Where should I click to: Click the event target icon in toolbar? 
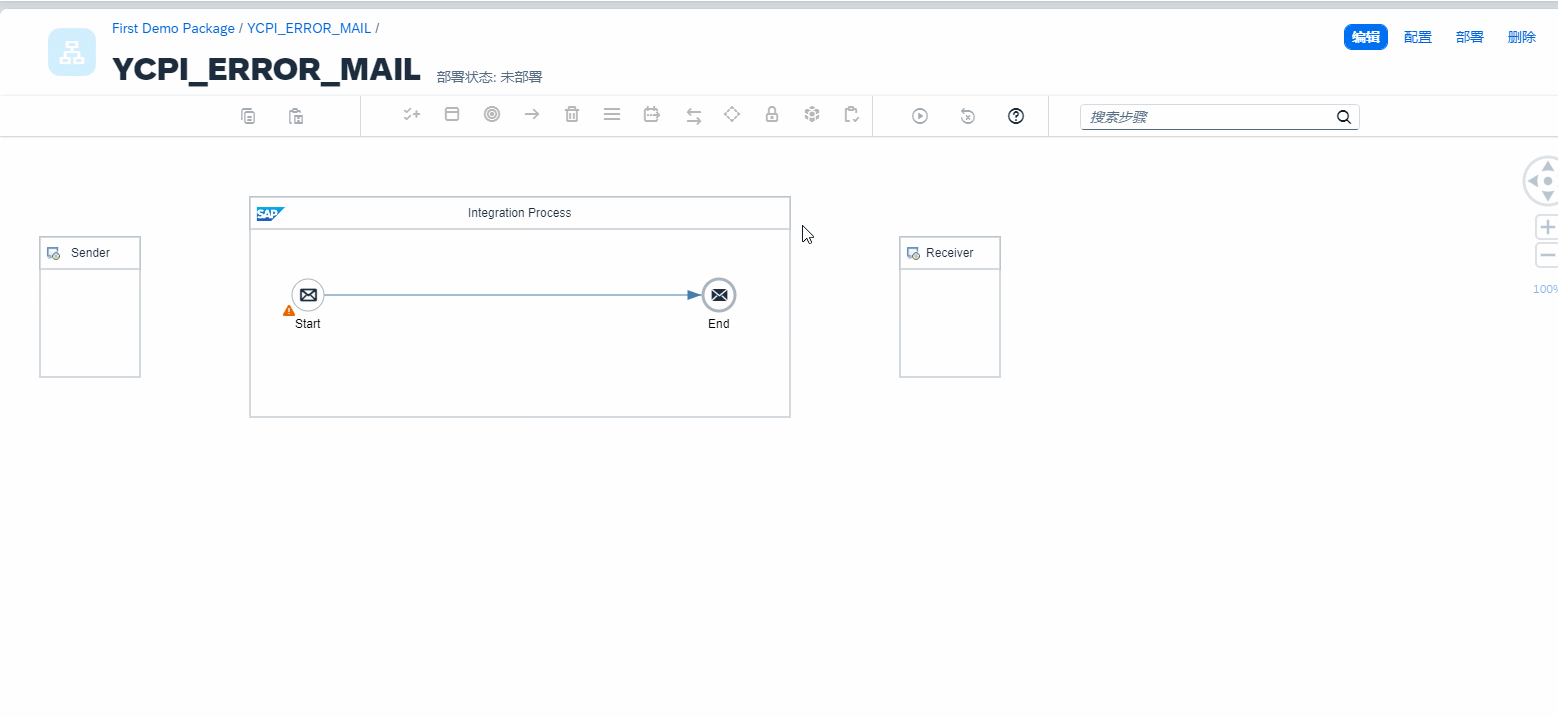click(491, 115)
